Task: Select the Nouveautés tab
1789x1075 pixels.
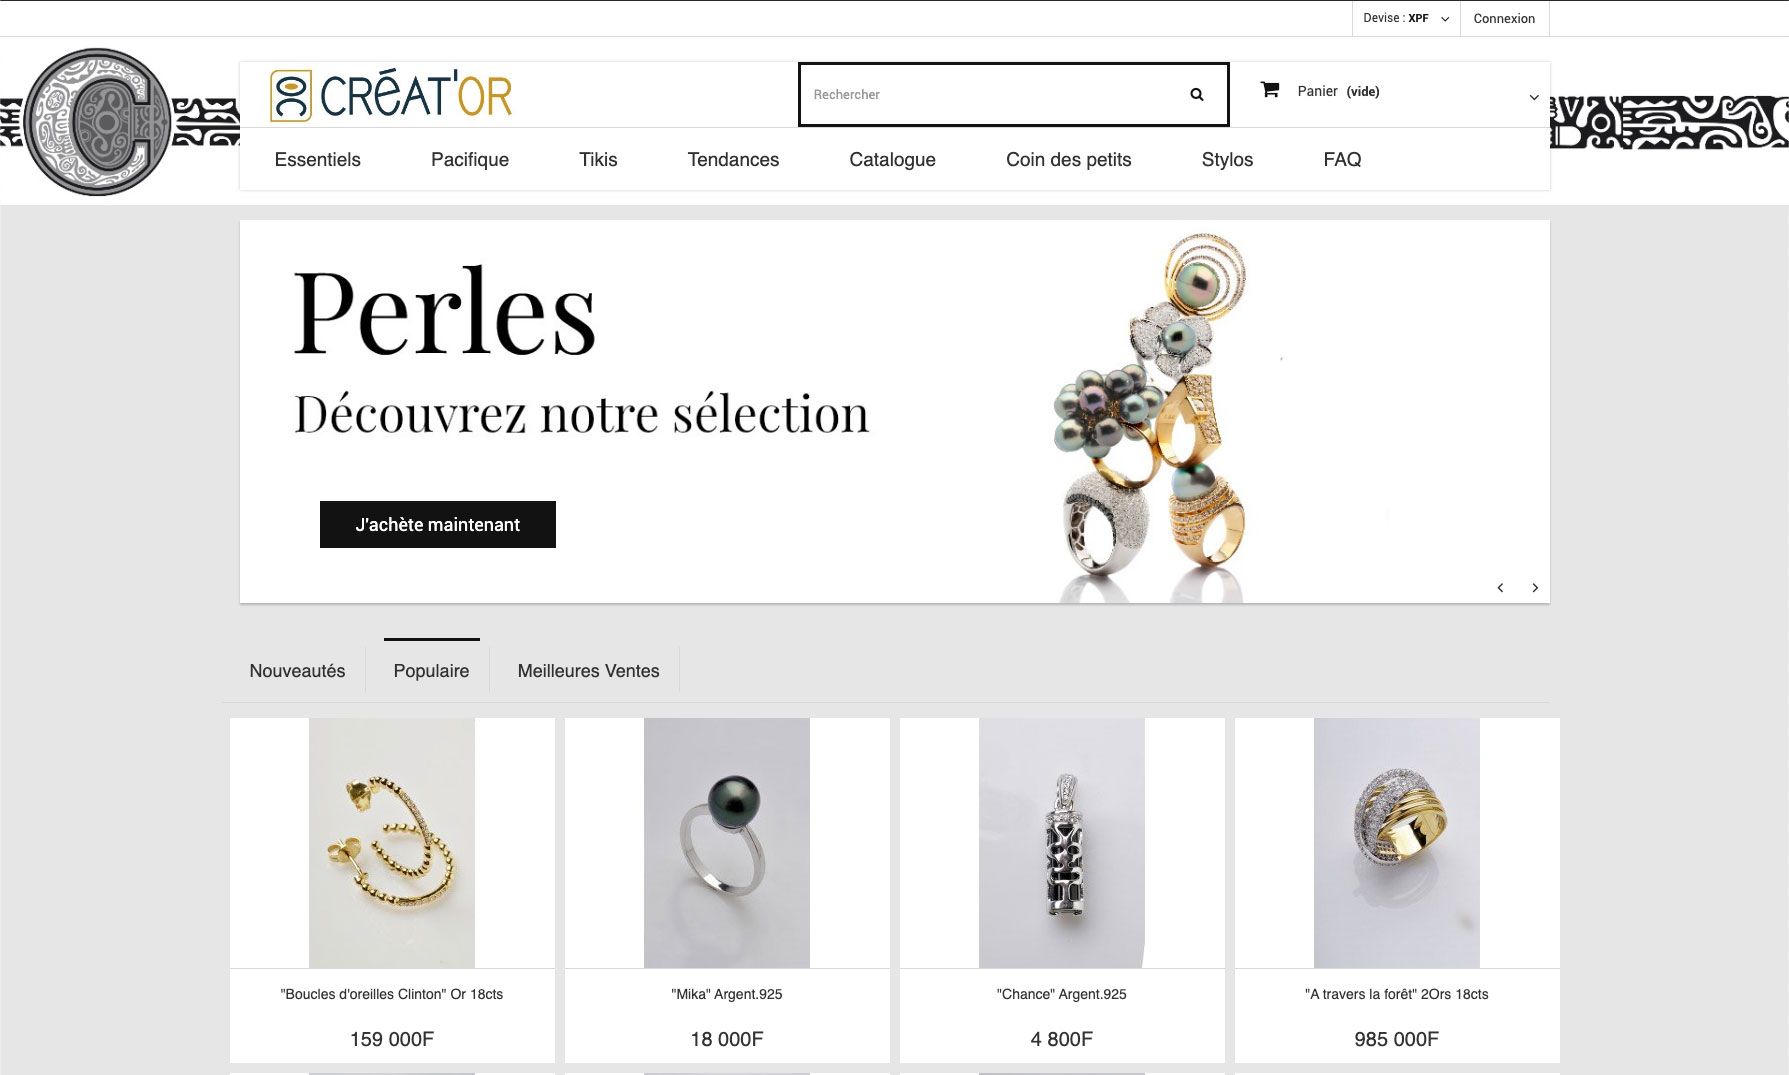Action: [297, 671]
